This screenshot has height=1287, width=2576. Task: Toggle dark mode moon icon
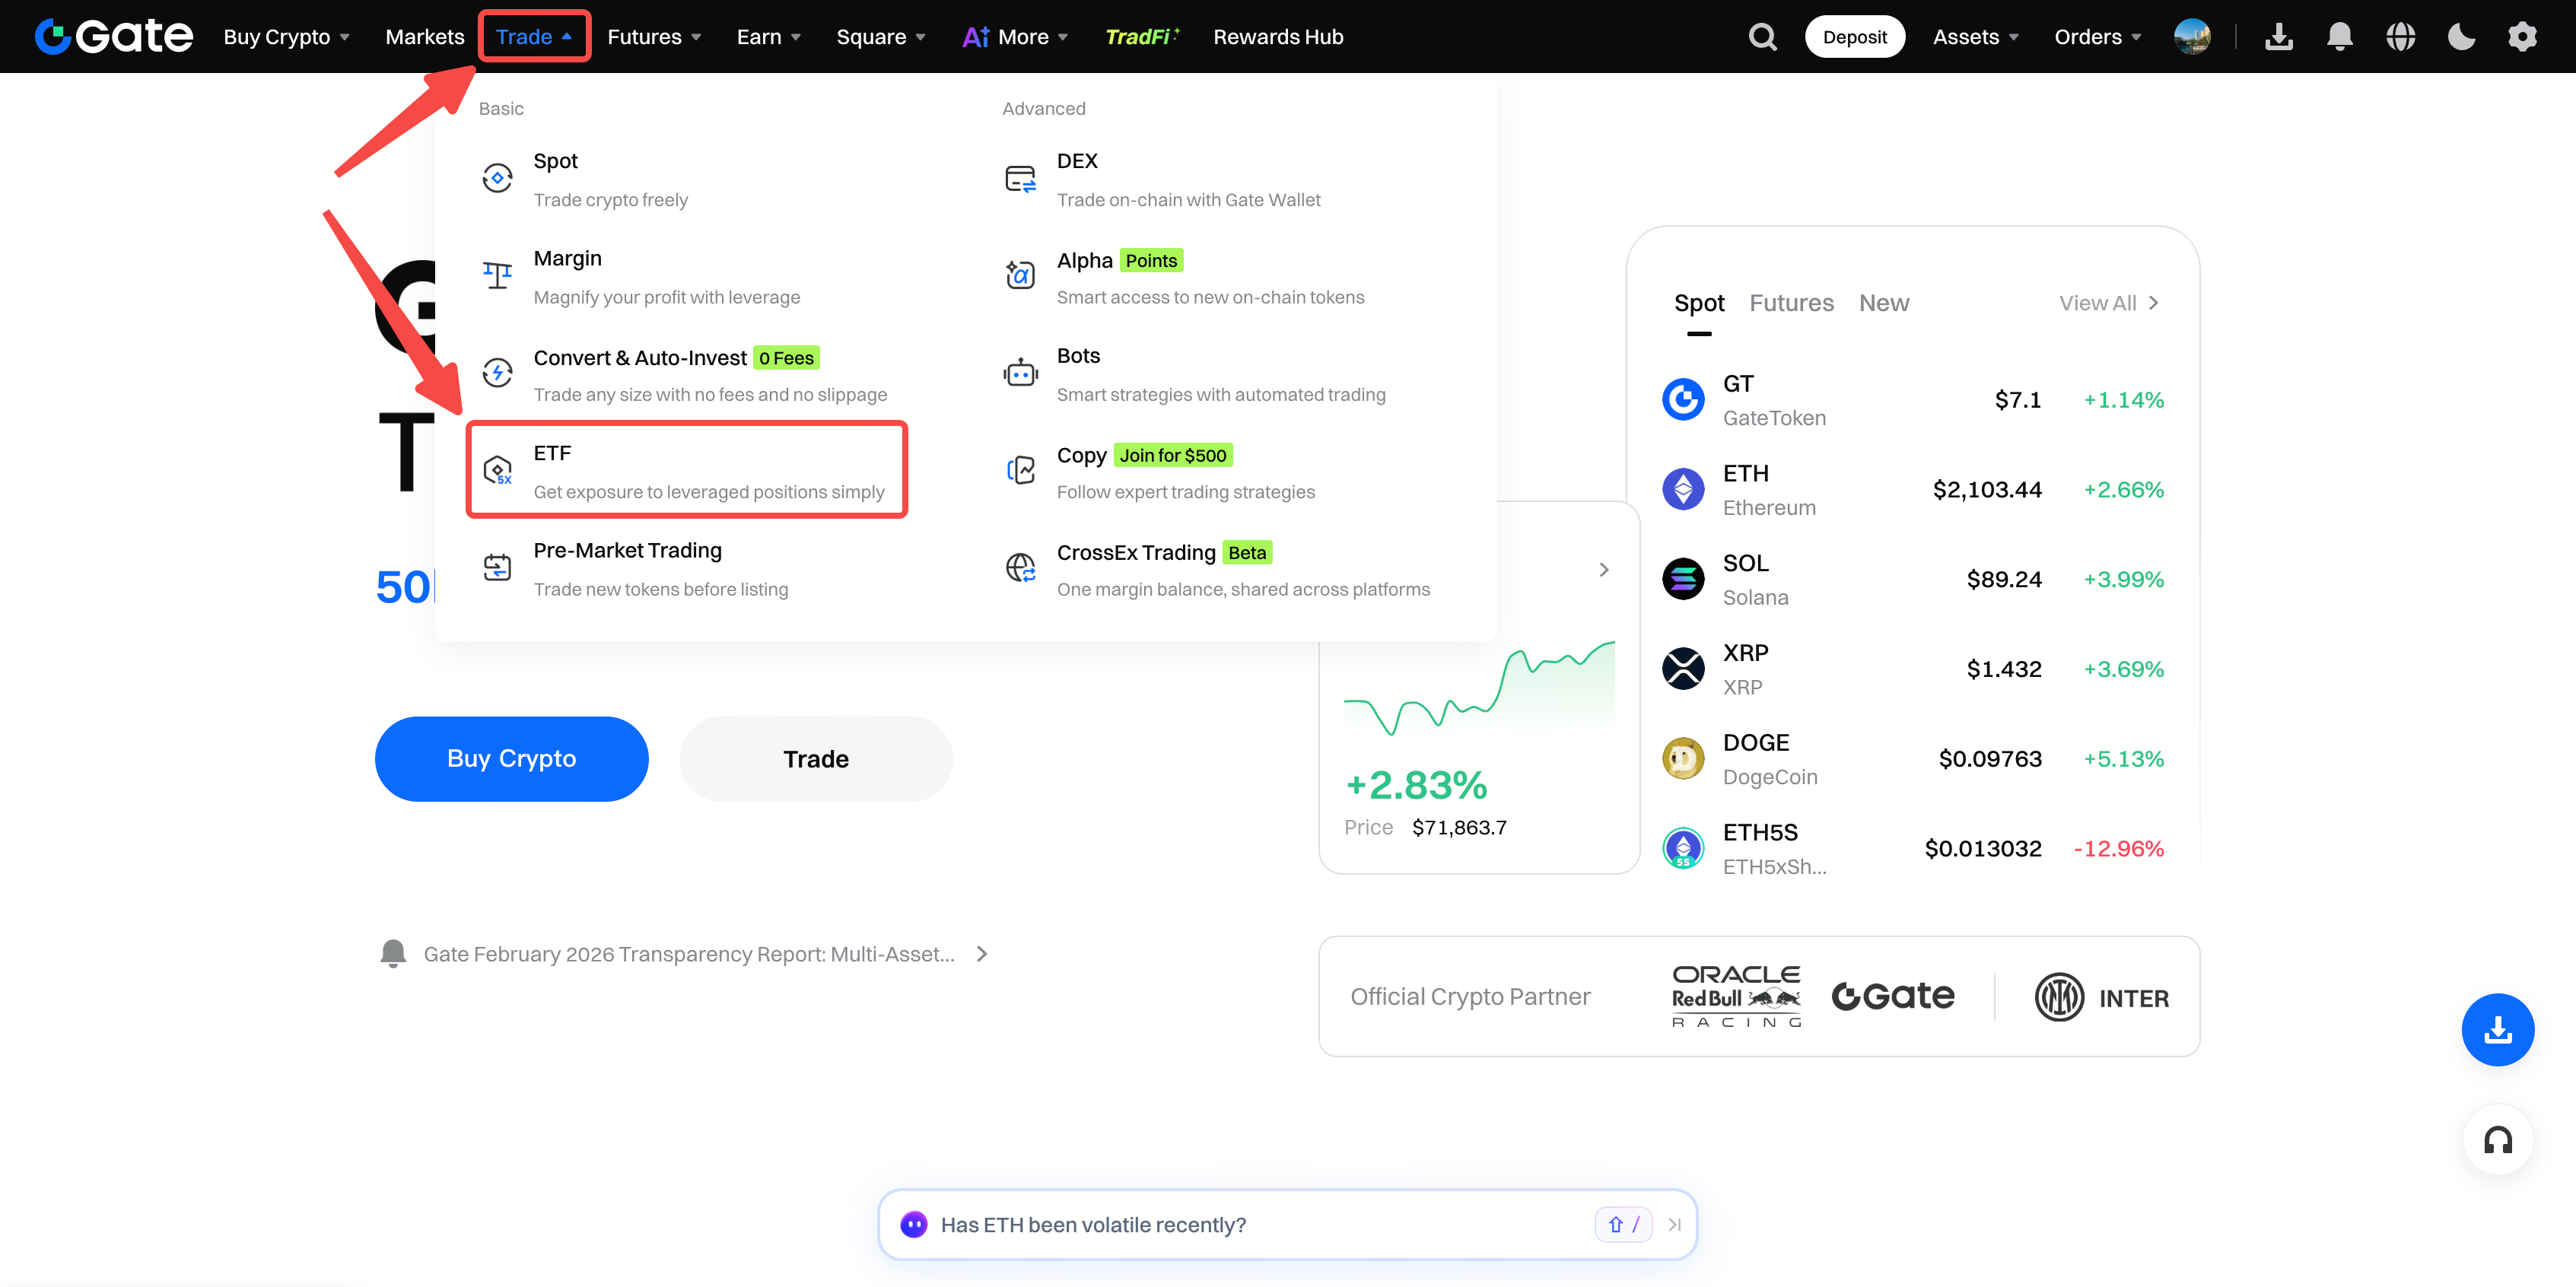(x=2461, y=37)
